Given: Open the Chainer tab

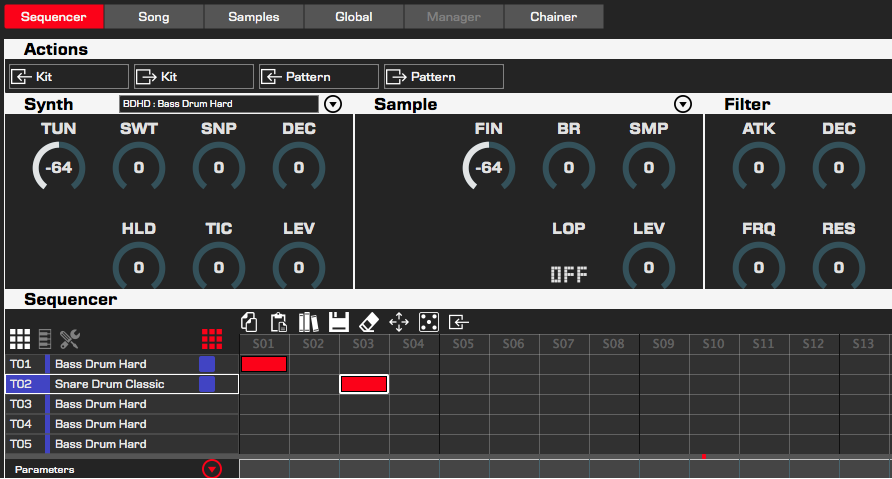Looking at the screenshot, I should 554,17.
